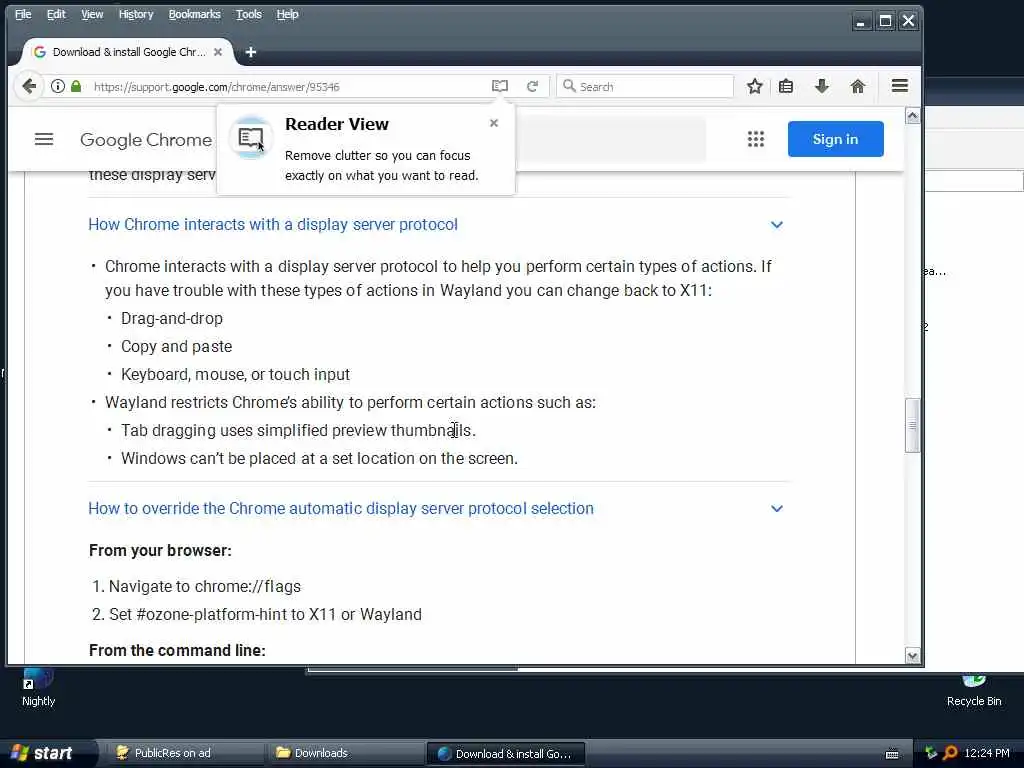
Task: Select the Download & install Google Chrome tab
Action: tap(127, 52)
